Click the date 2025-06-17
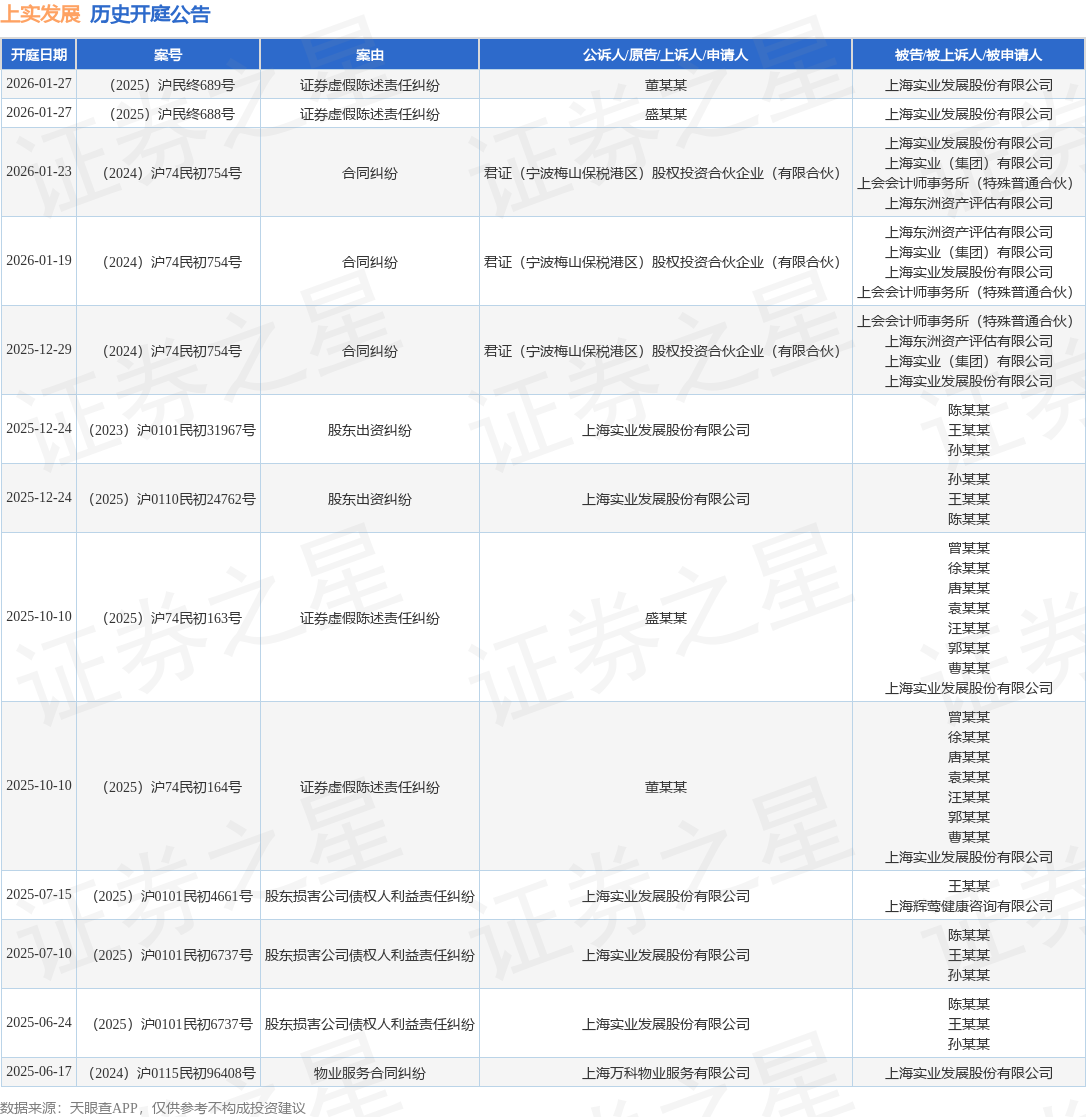The image size is (1086, 1117). [38, 1072]
